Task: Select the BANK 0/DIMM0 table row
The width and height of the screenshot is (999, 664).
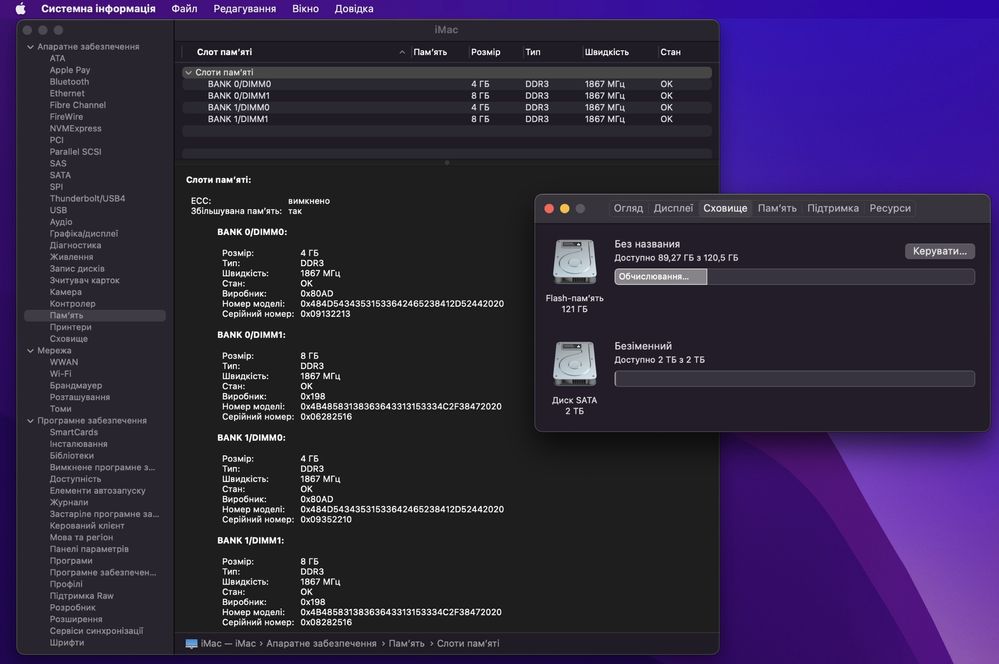Action: pyautogui.click(x=447, y=84)
